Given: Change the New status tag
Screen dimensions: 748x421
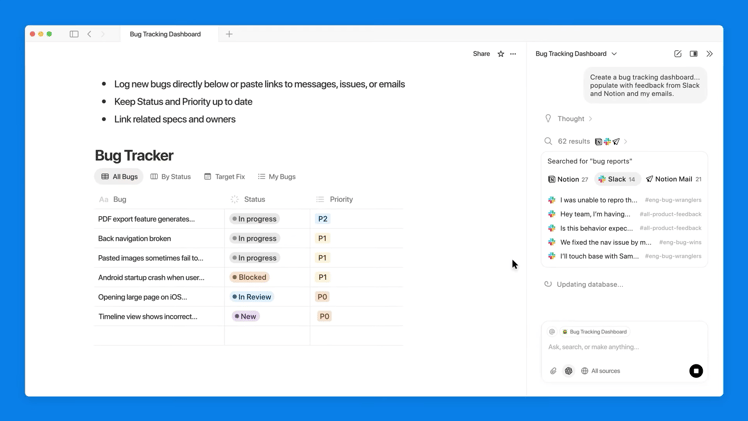Looking at the screenshot, I should coord(246,317).
